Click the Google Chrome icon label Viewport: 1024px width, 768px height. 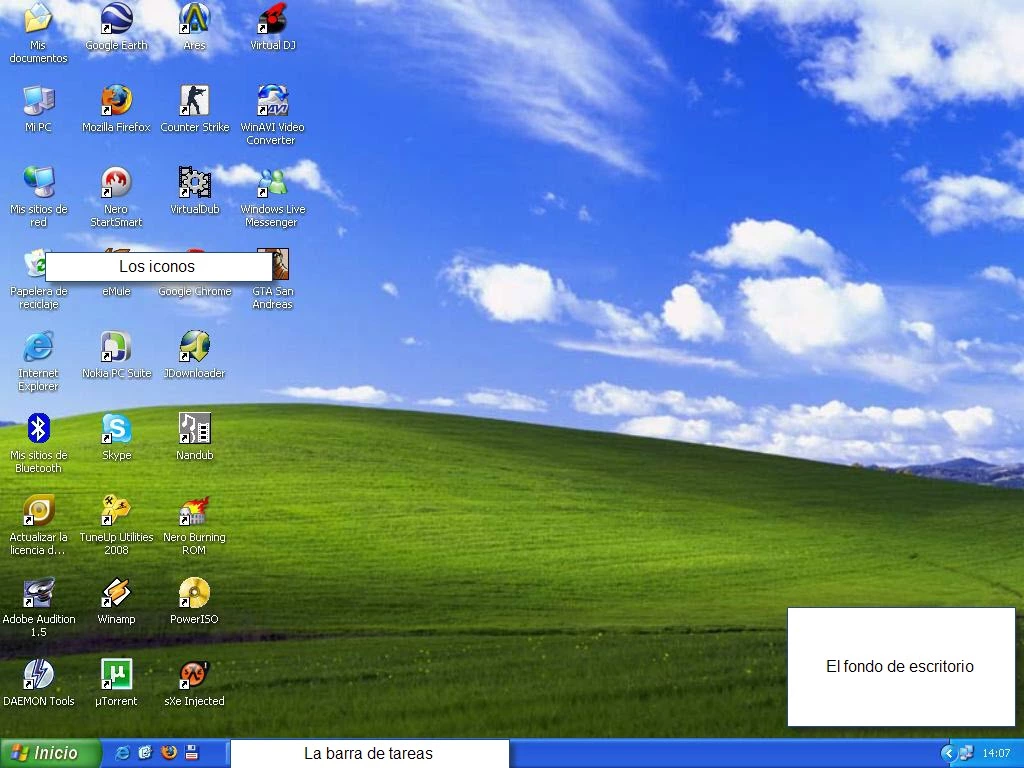(195, 291)
